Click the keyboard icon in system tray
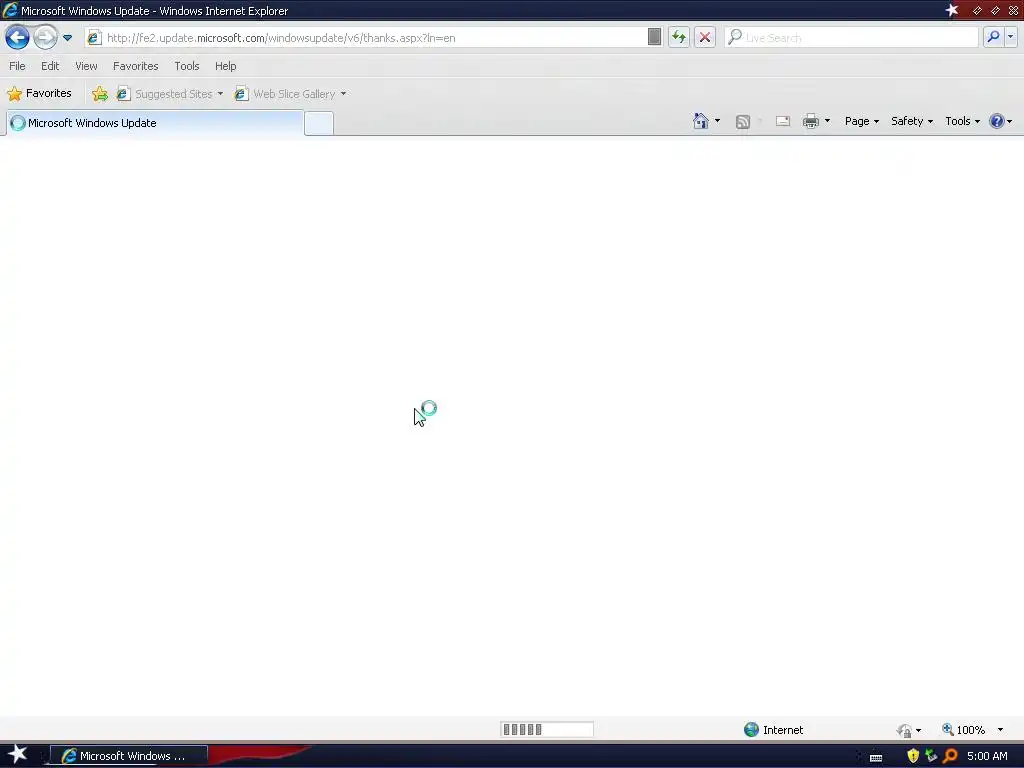This screenshot has width=1024, height=768. (876, 757)
